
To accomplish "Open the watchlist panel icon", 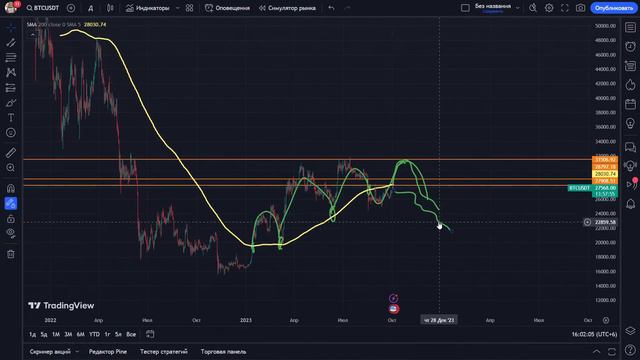I will coord(631,27).
